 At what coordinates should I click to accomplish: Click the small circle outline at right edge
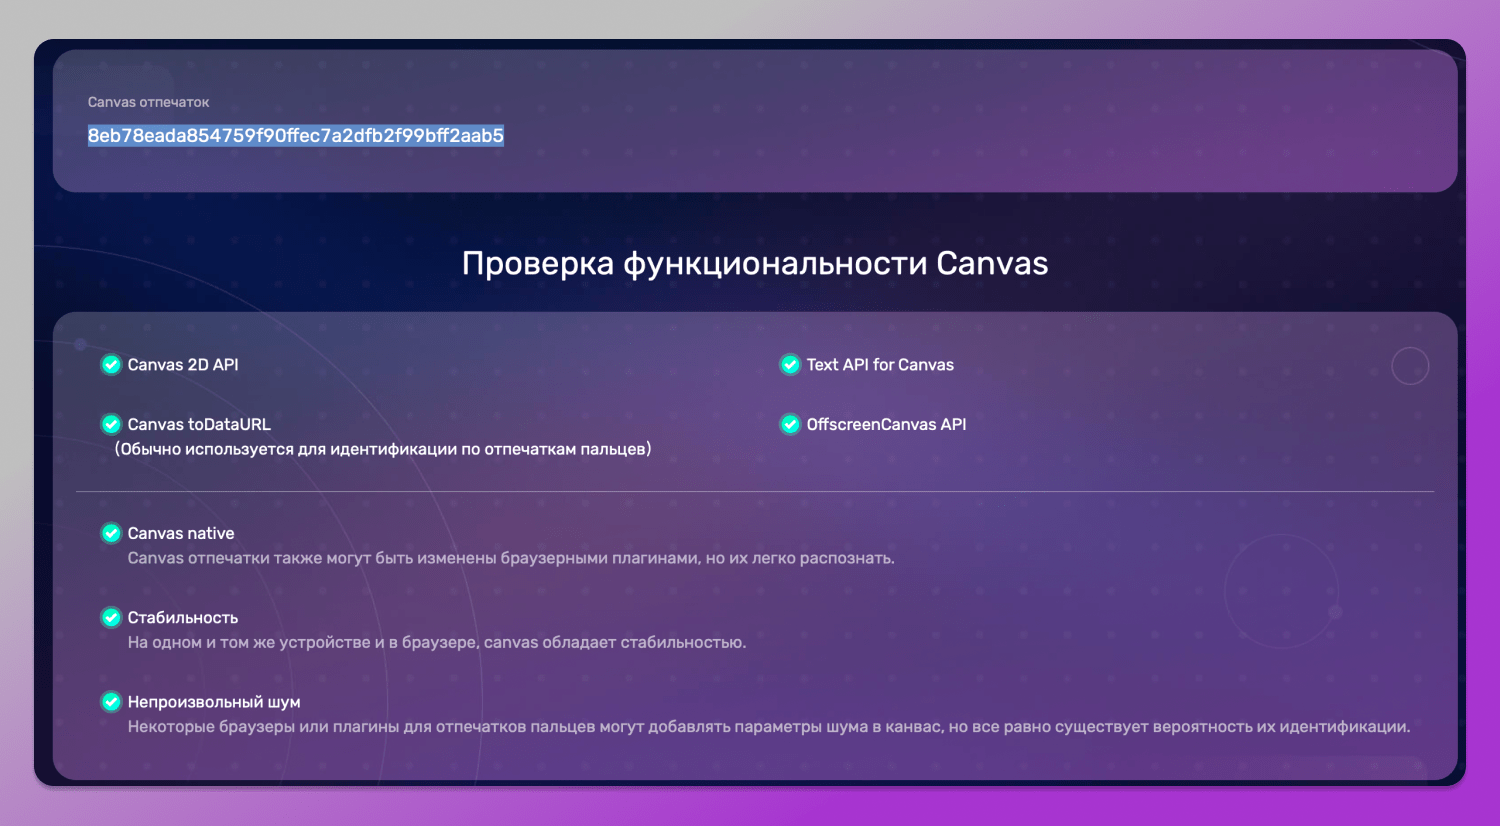pyautogui.click(x=1410, y=366)
